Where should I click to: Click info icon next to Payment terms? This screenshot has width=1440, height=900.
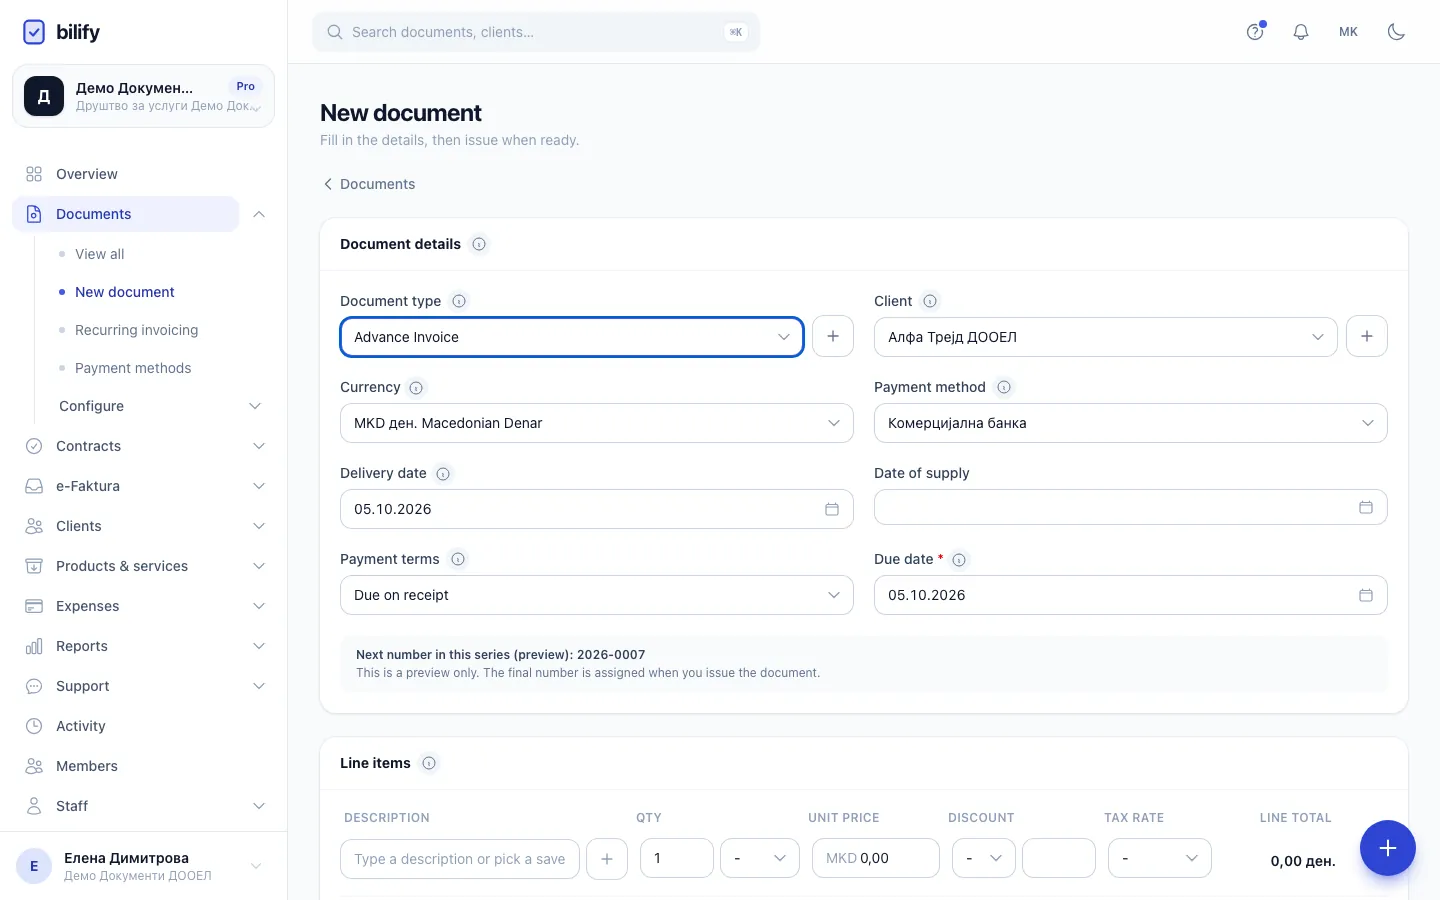coord(458,559)
